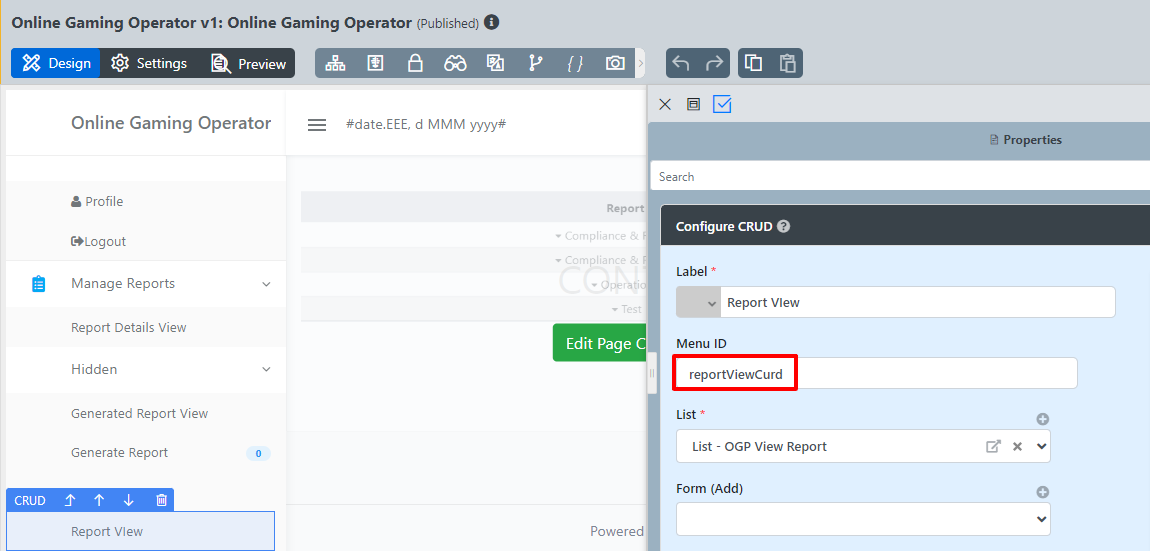Select Report Details View menu link
Image resolution: width=1150 pixels, height=551 pixels.
click(x=129, y=328)
